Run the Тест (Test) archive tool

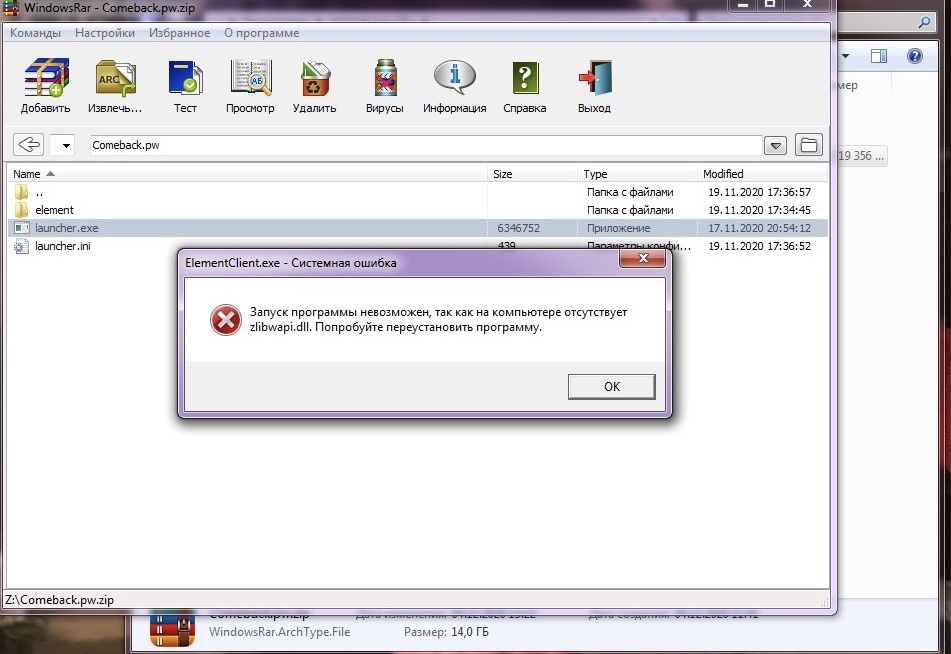pos(185,79)
